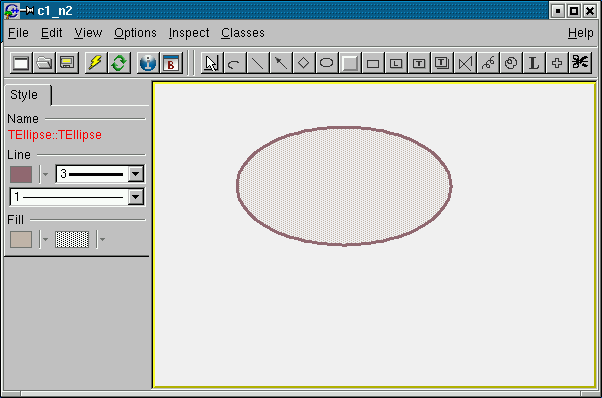
Task: Select the Latex text L tool
Action: click(534, 63)
